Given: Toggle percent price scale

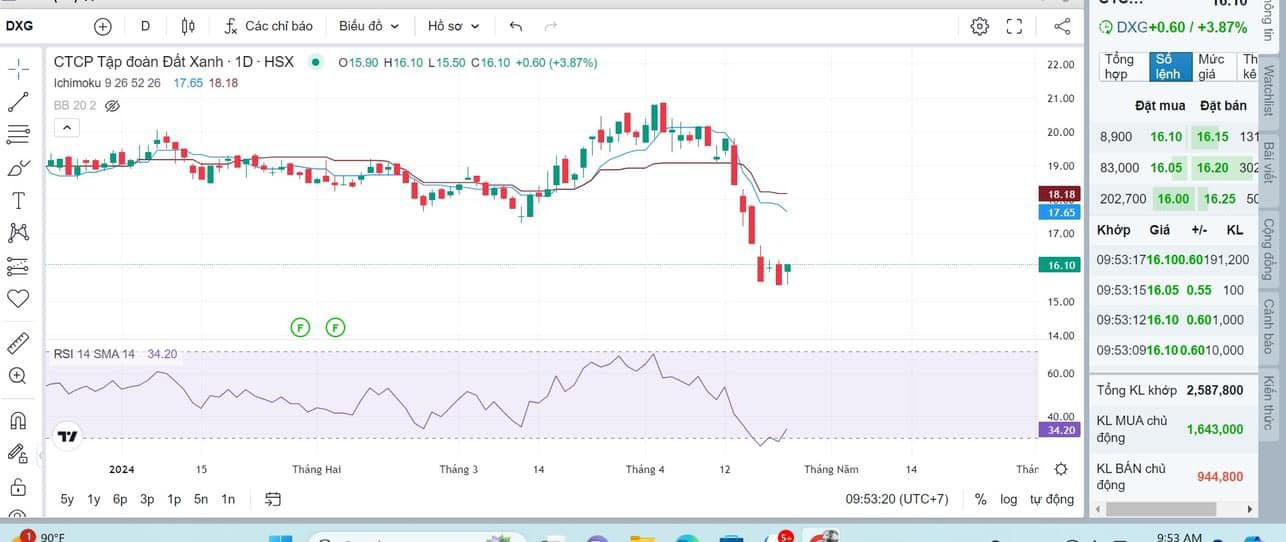Looking at the screenshot, I should (x=981, y=499).
